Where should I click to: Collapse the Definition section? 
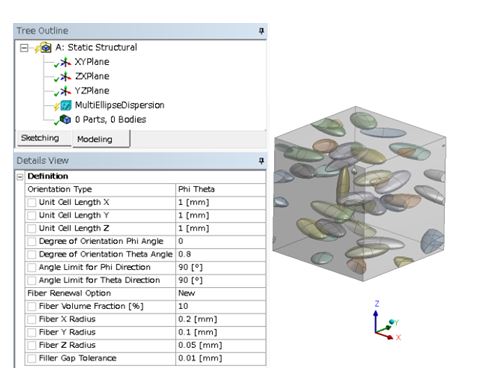20,176
